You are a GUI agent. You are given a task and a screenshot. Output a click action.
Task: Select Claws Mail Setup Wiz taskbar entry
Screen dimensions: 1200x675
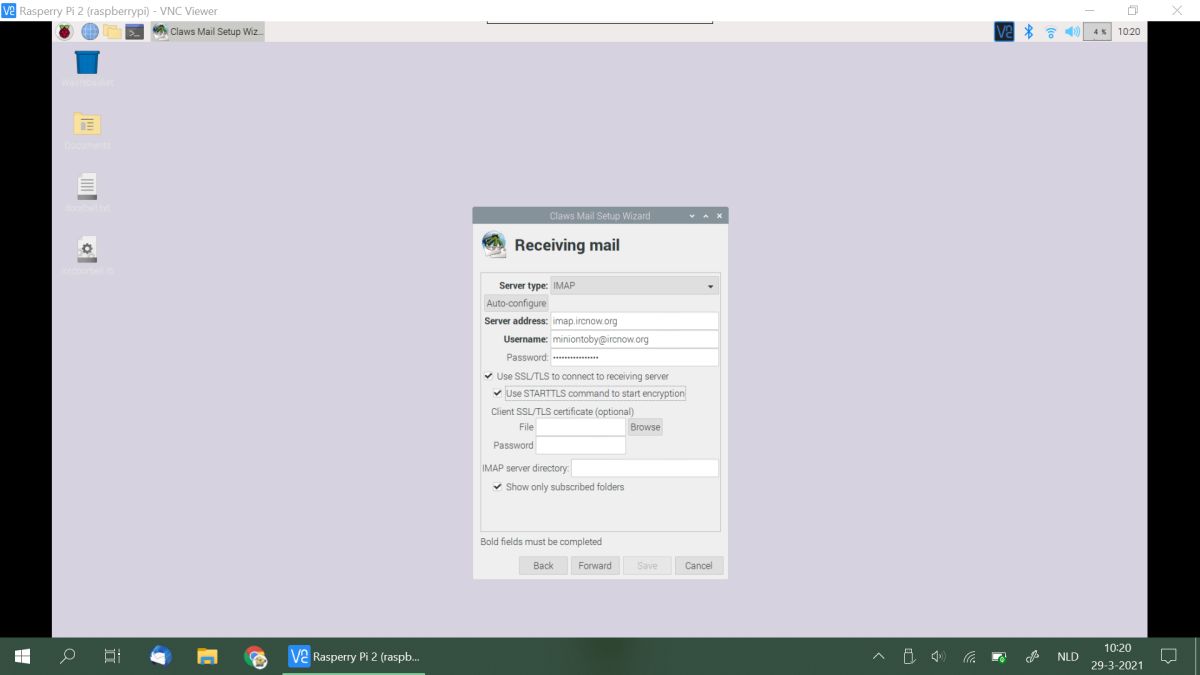click(207, 32)
